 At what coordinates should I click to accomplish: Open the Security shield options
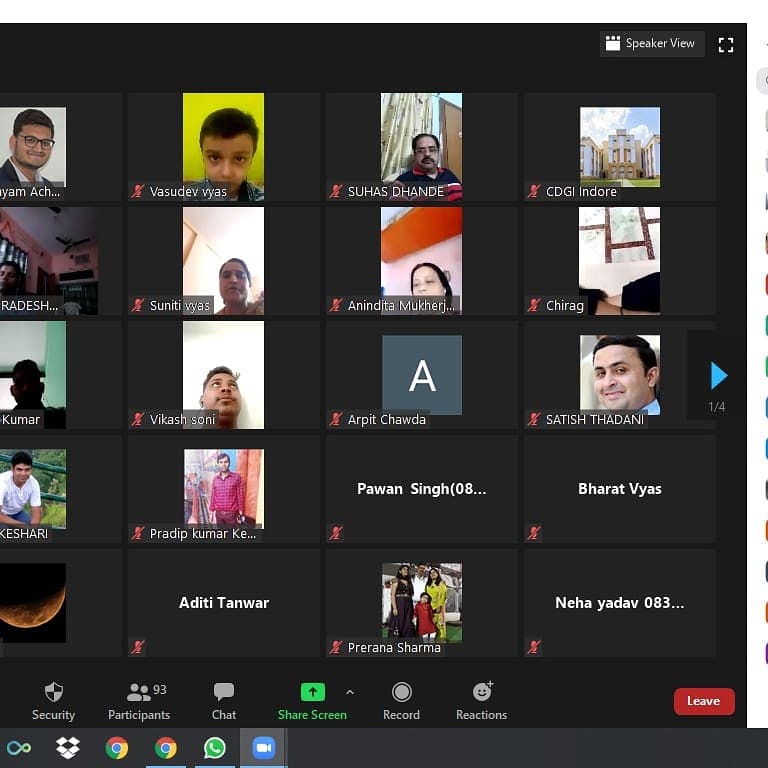point(53,700)
